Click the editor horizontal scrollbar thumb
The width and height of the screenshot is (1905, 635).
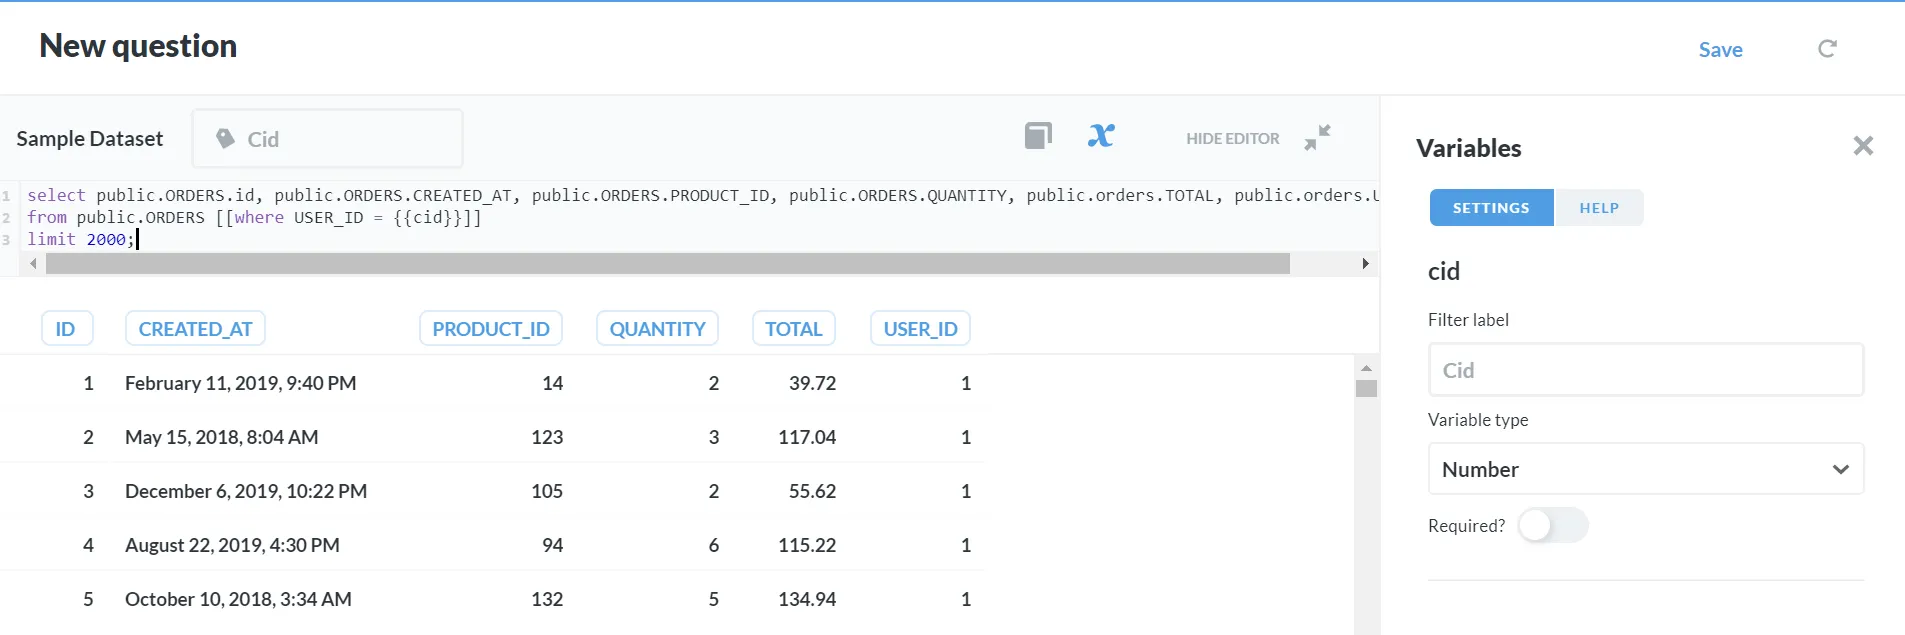[x=668, y=264]
